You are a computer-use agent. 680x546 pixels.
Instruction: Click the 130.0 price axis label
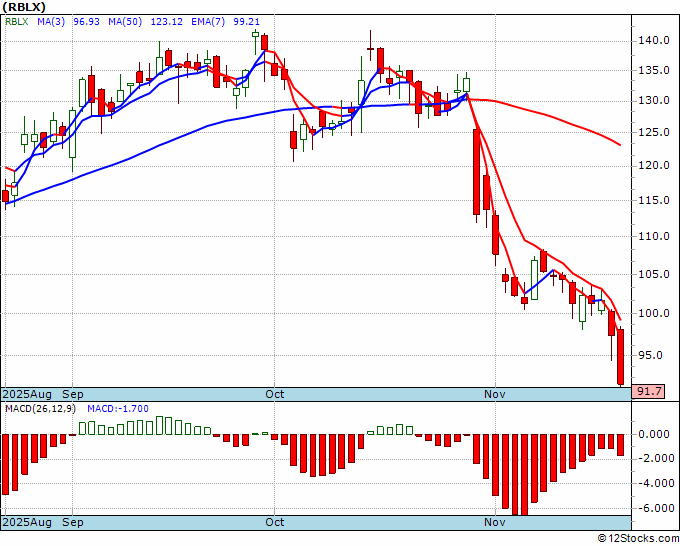coord(654,101)
